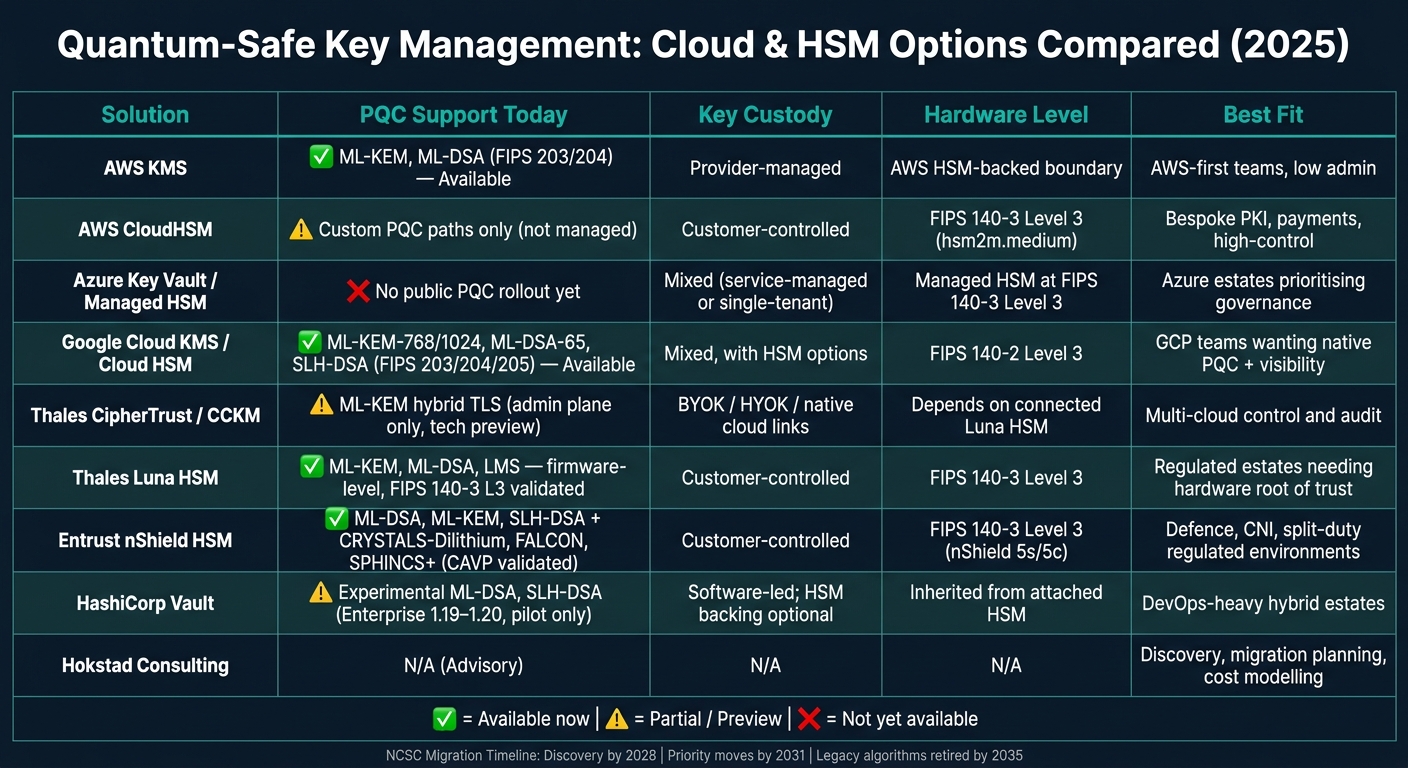Click the 'Thales Luna HSM' solution name
The height and width of the screenshot is (768, 1408).
coord(145,477)
